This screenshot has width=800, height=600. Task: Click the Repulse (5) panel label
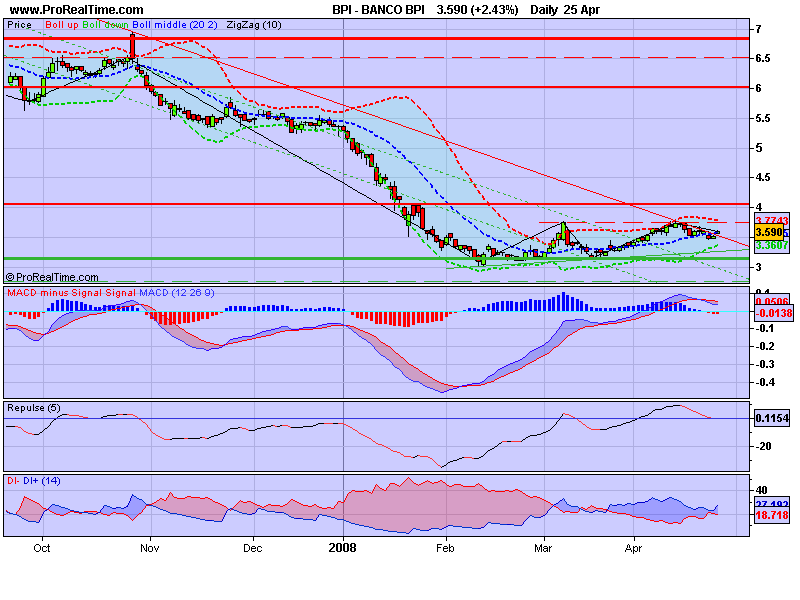[x=32, y=408]
